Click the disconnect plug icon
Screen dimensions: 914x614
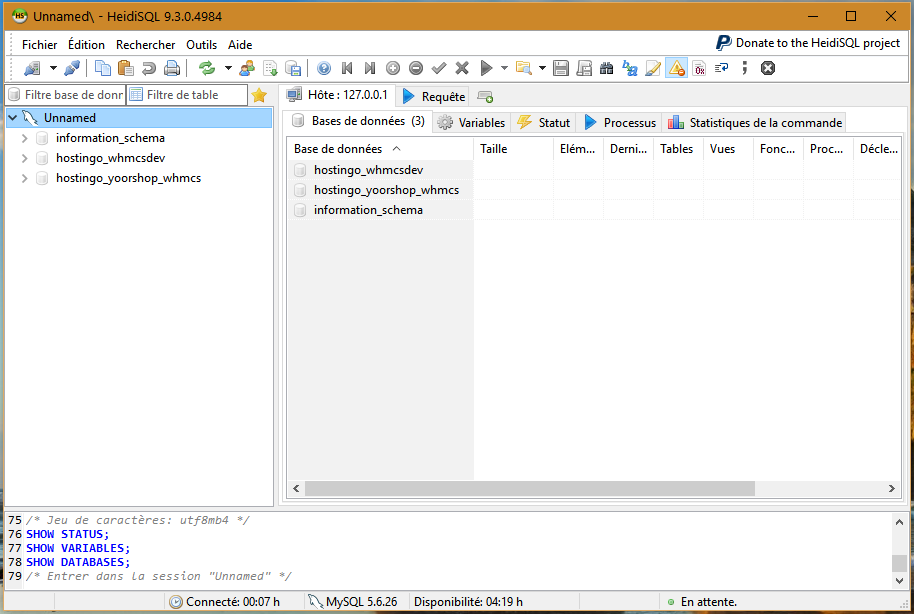tap(72, 68)
